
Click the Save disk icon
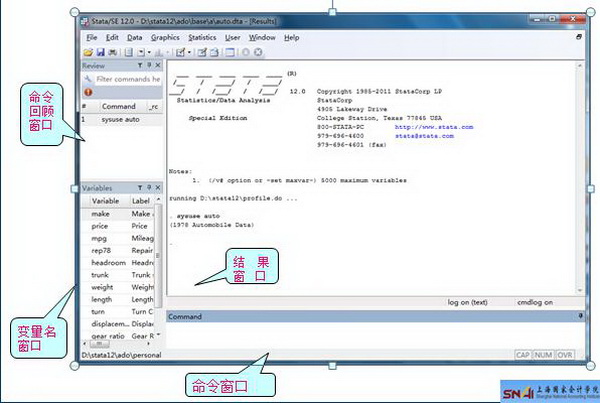(x=100, y=51)
